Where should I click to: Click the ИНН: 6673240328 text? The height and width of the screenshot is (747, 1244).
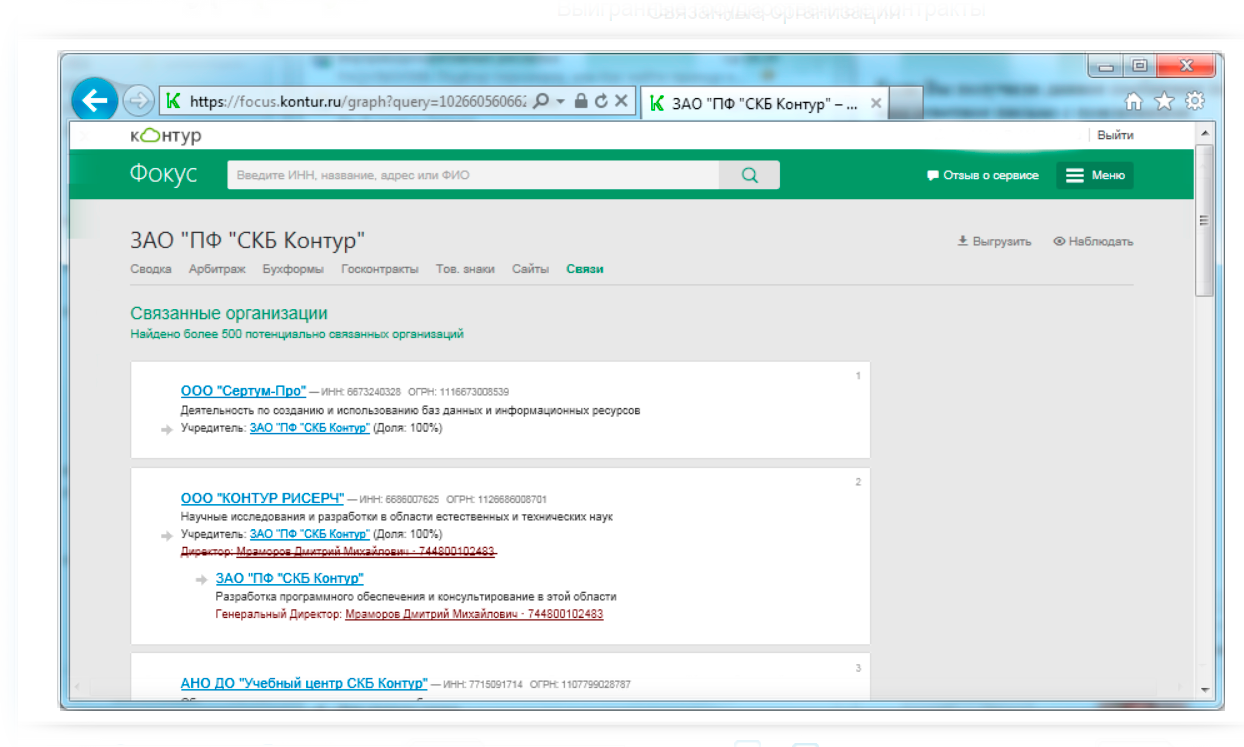click(361, 392)
